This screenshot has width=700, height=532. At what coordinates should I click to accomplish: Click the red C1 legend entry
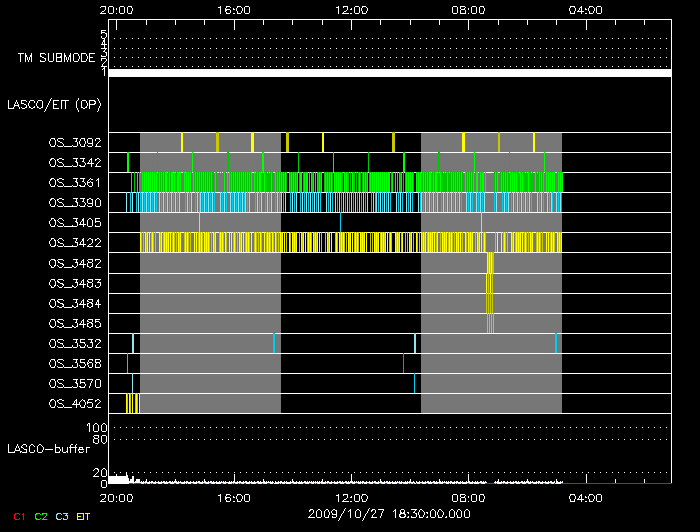(19, 516)
